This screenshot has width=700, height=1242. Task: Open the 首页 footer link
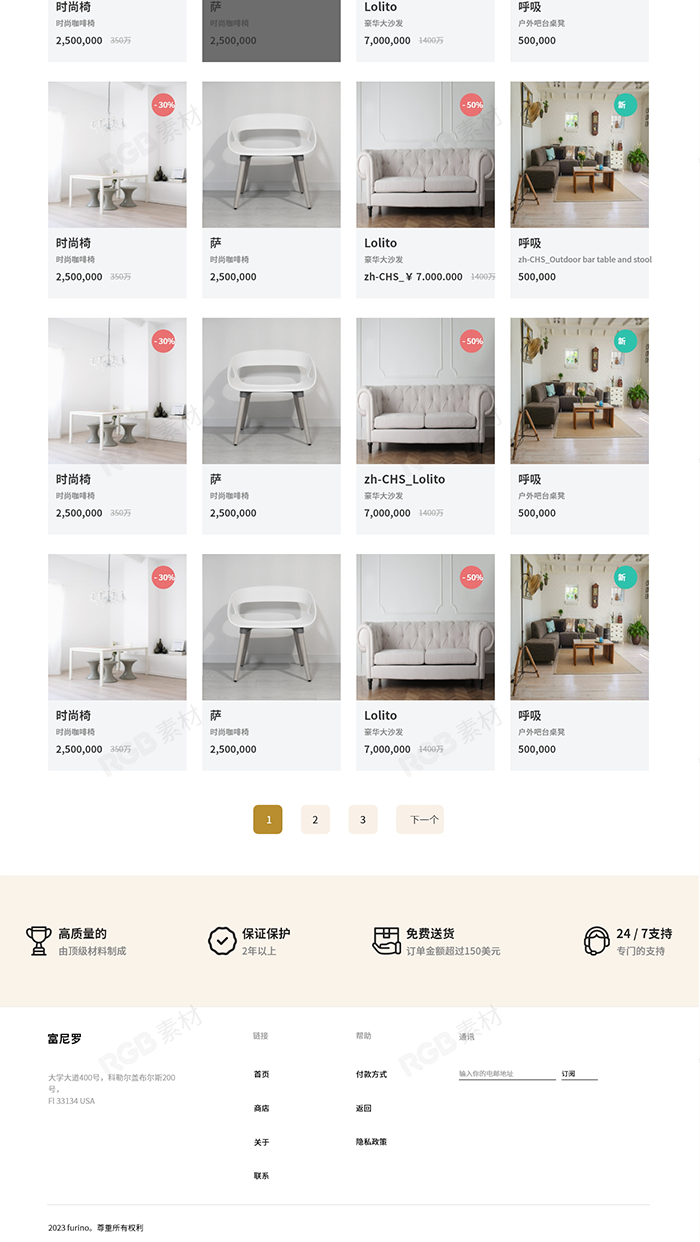[261, 1074]
